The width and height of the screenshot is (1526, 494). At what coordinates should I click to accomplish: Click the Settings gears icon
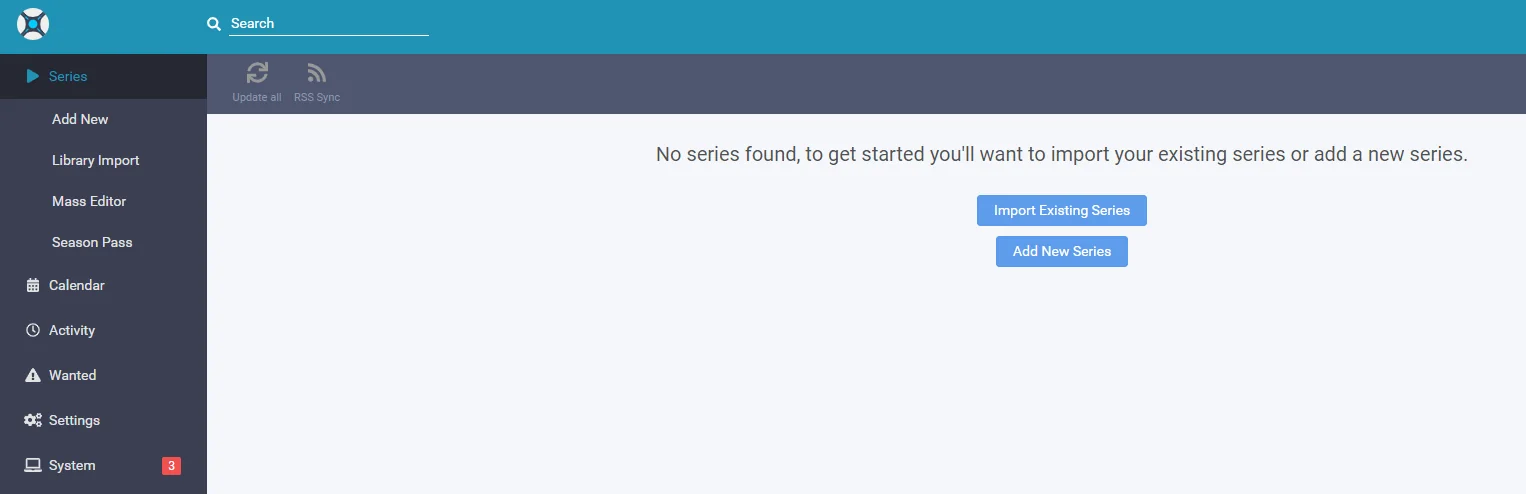[x=33, y=420]
